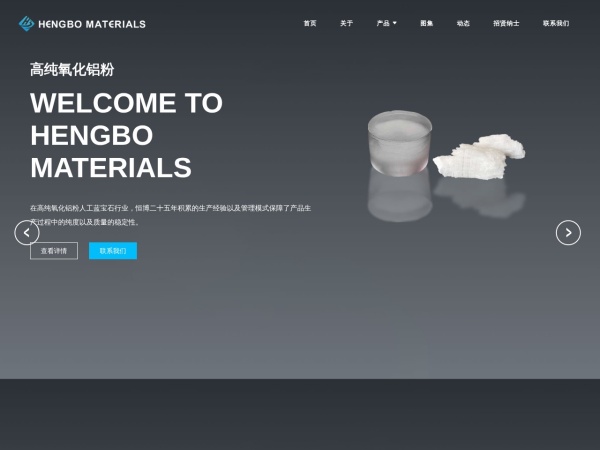Screen dimensions: 600x450
Task: Open the 动态 news menu item
Action: tap(463, 23)
